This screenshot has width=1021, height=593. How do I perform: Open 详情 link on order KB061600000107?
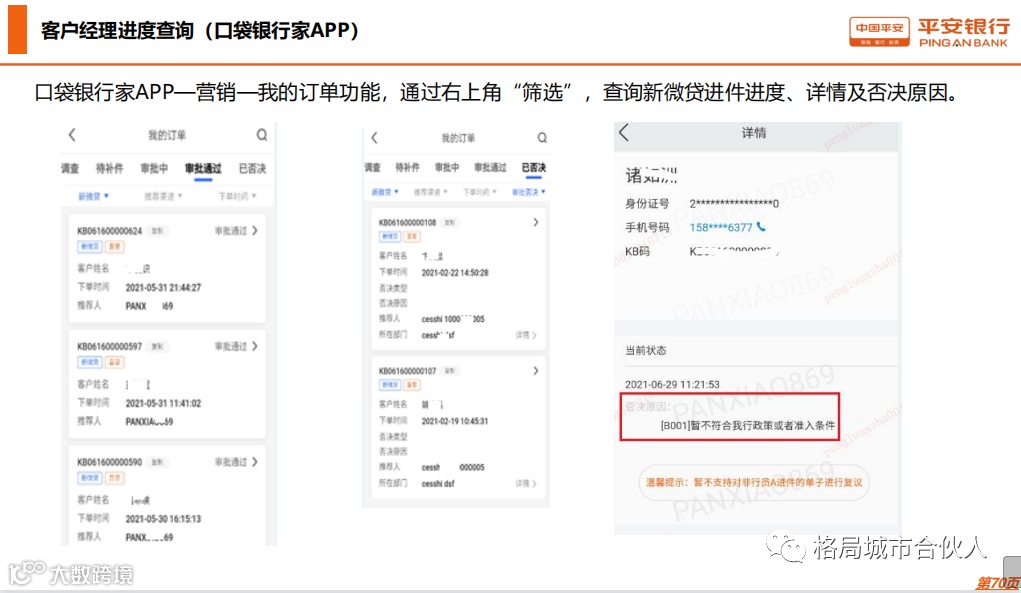[x=526, y=484]
